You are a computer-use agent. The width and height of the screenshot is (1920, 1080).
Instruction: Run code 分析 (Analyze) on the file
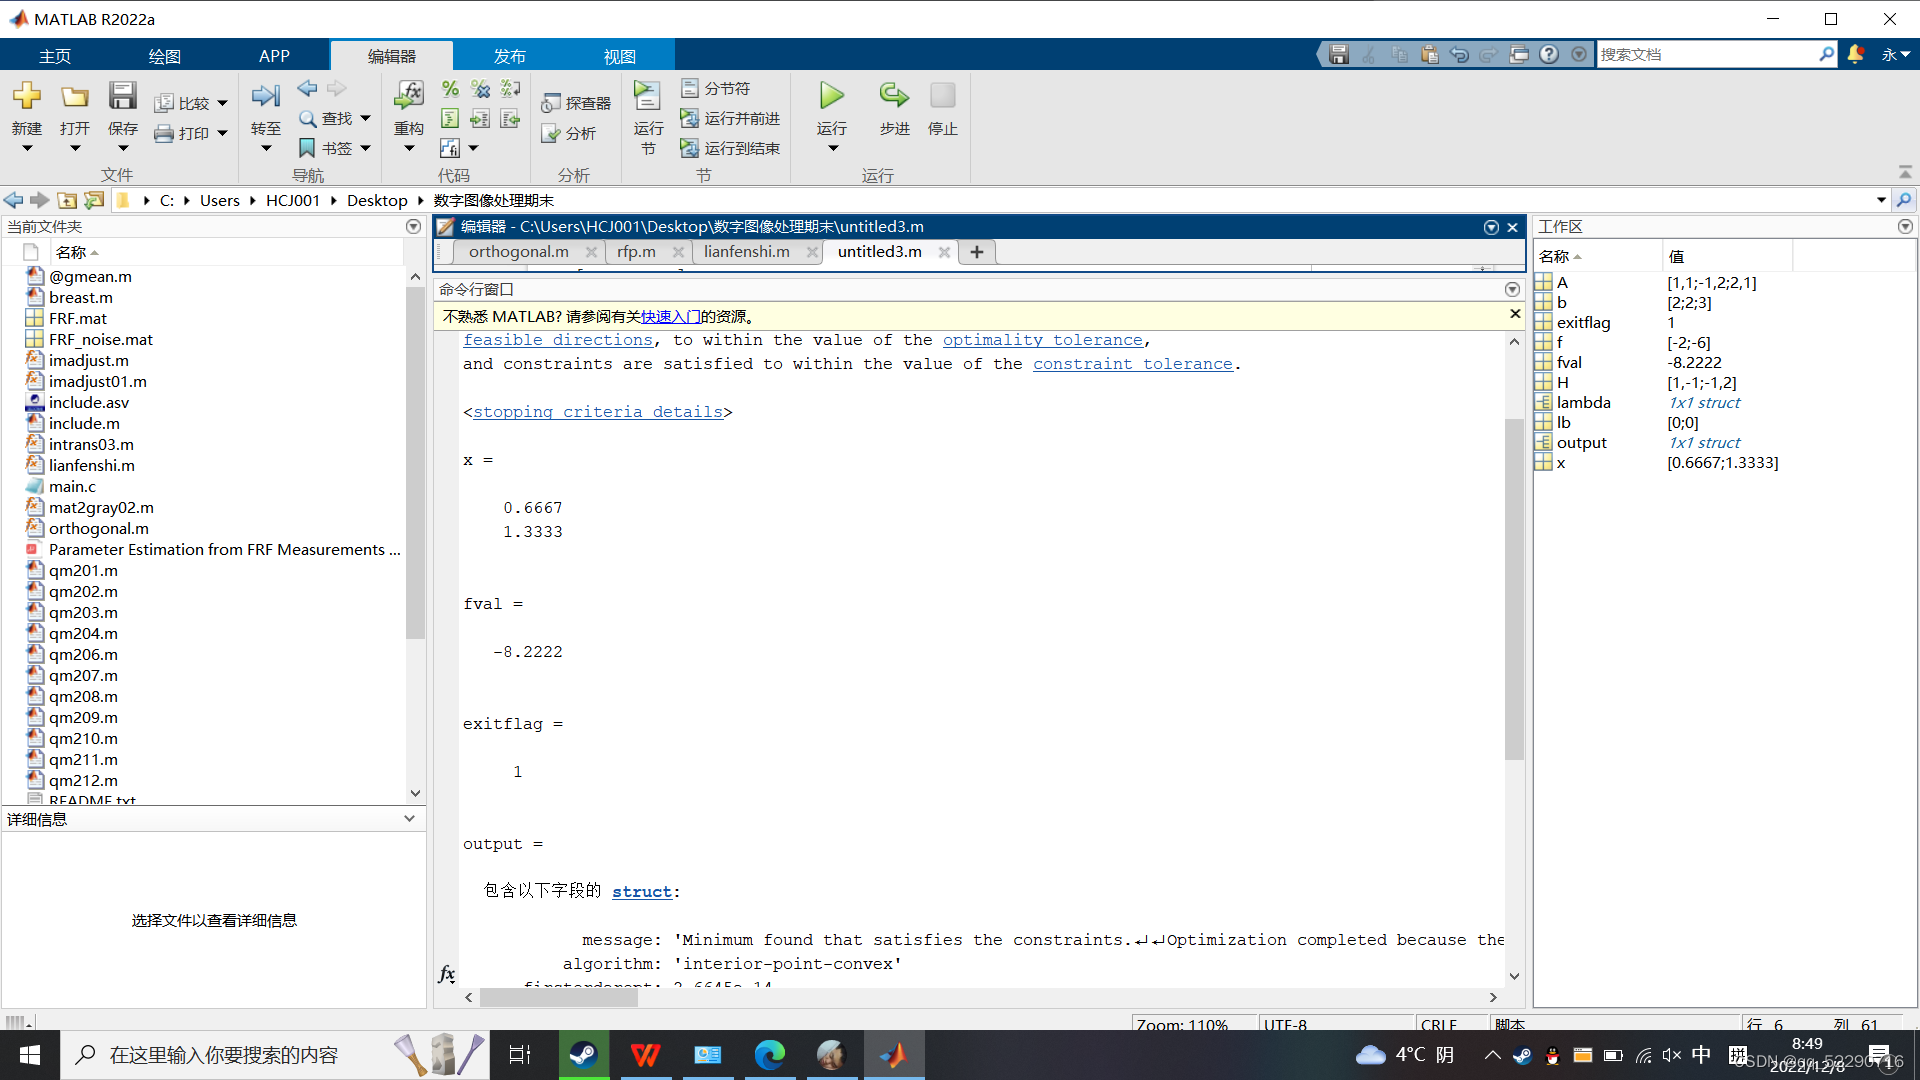coord(570,133)
